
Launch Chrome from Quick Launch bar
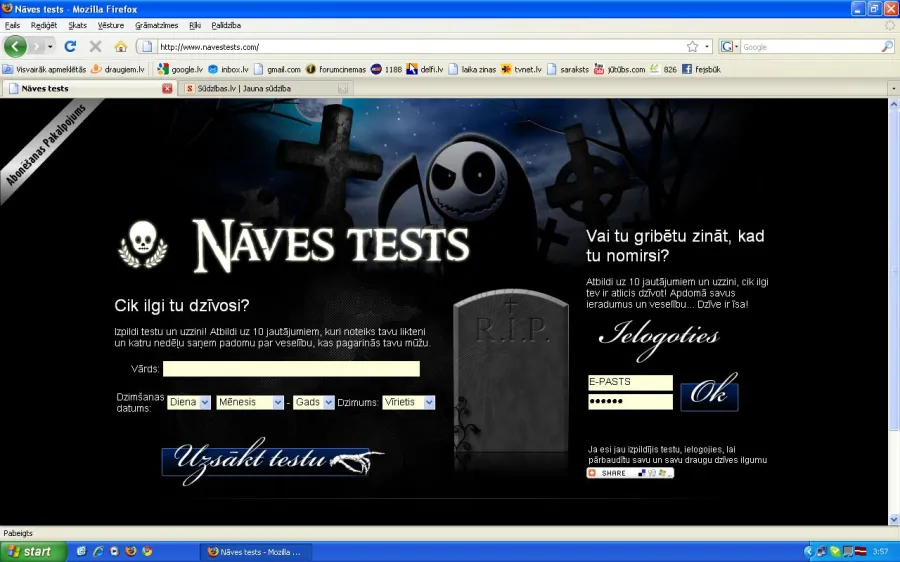click(148, 552)
